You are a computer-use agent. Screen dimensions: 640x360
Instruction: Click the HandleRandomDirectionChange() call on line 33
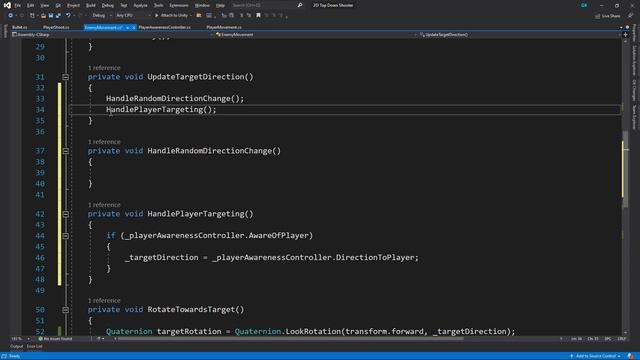click(x=175, y=98)
